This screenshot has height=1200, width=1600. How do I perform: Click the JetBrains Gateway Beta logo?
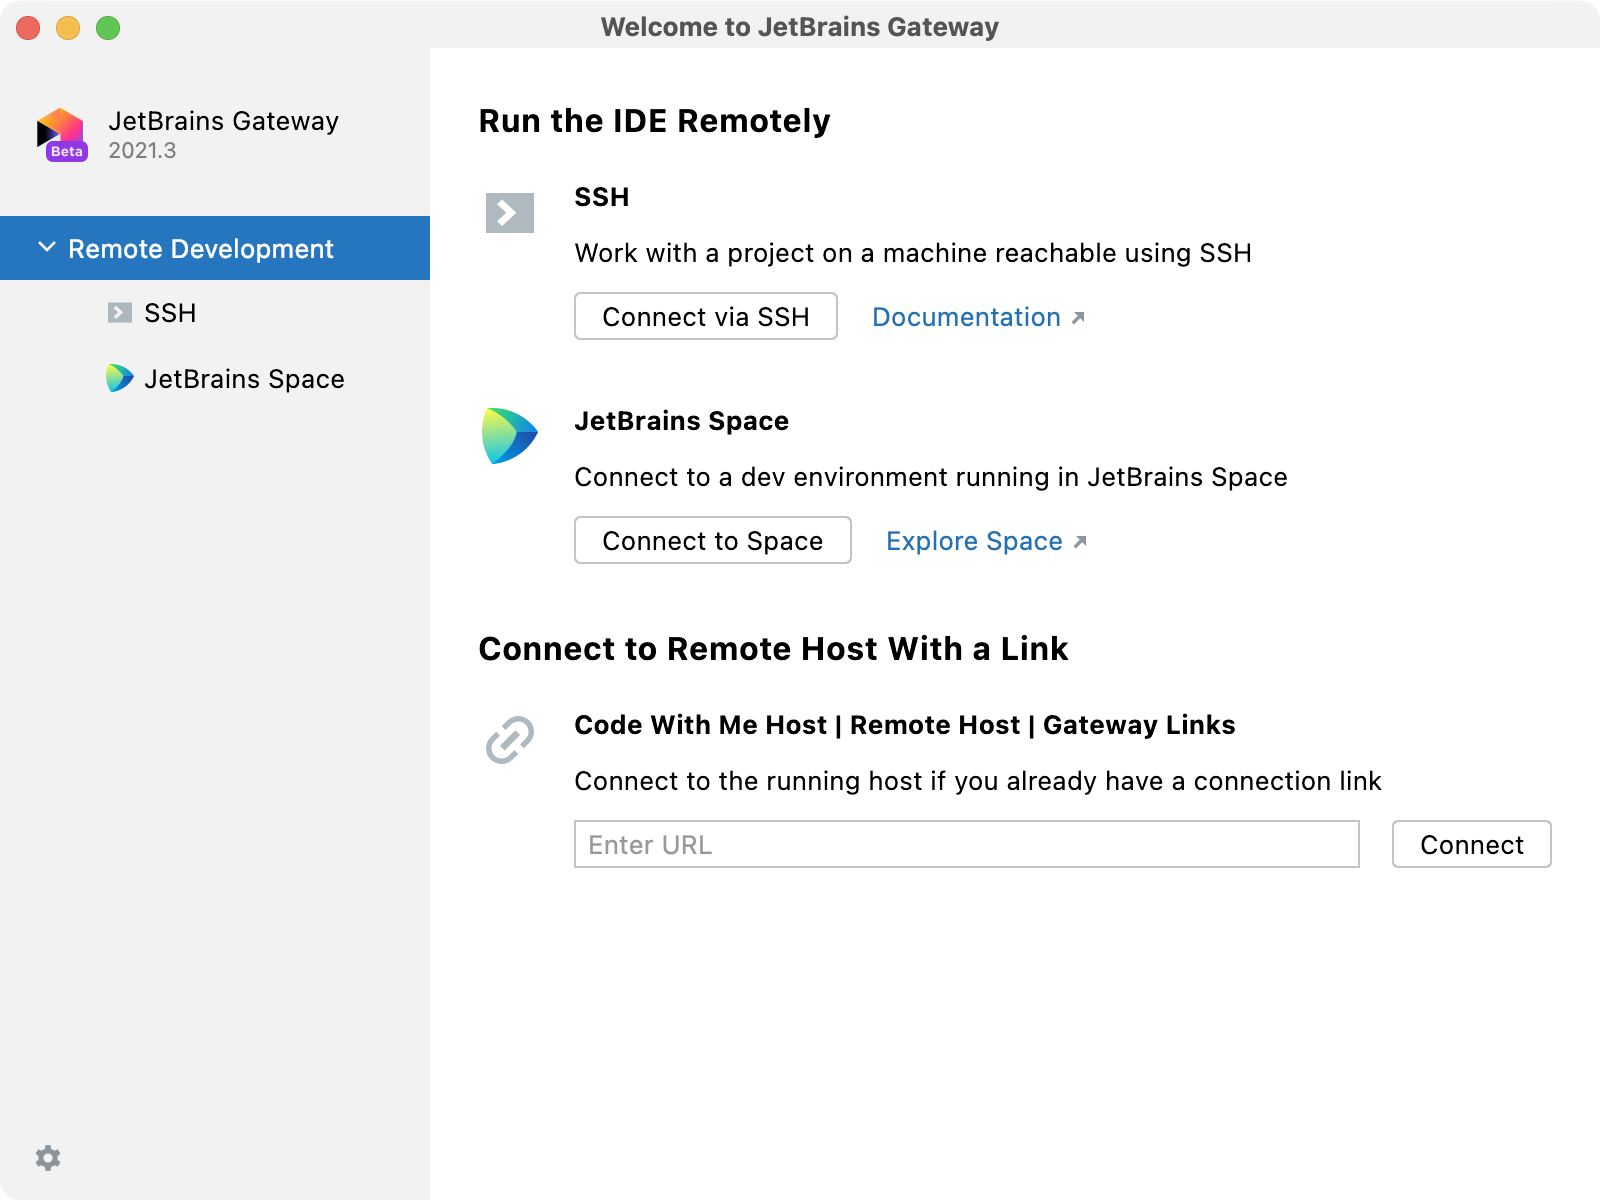tap(61, 135)
